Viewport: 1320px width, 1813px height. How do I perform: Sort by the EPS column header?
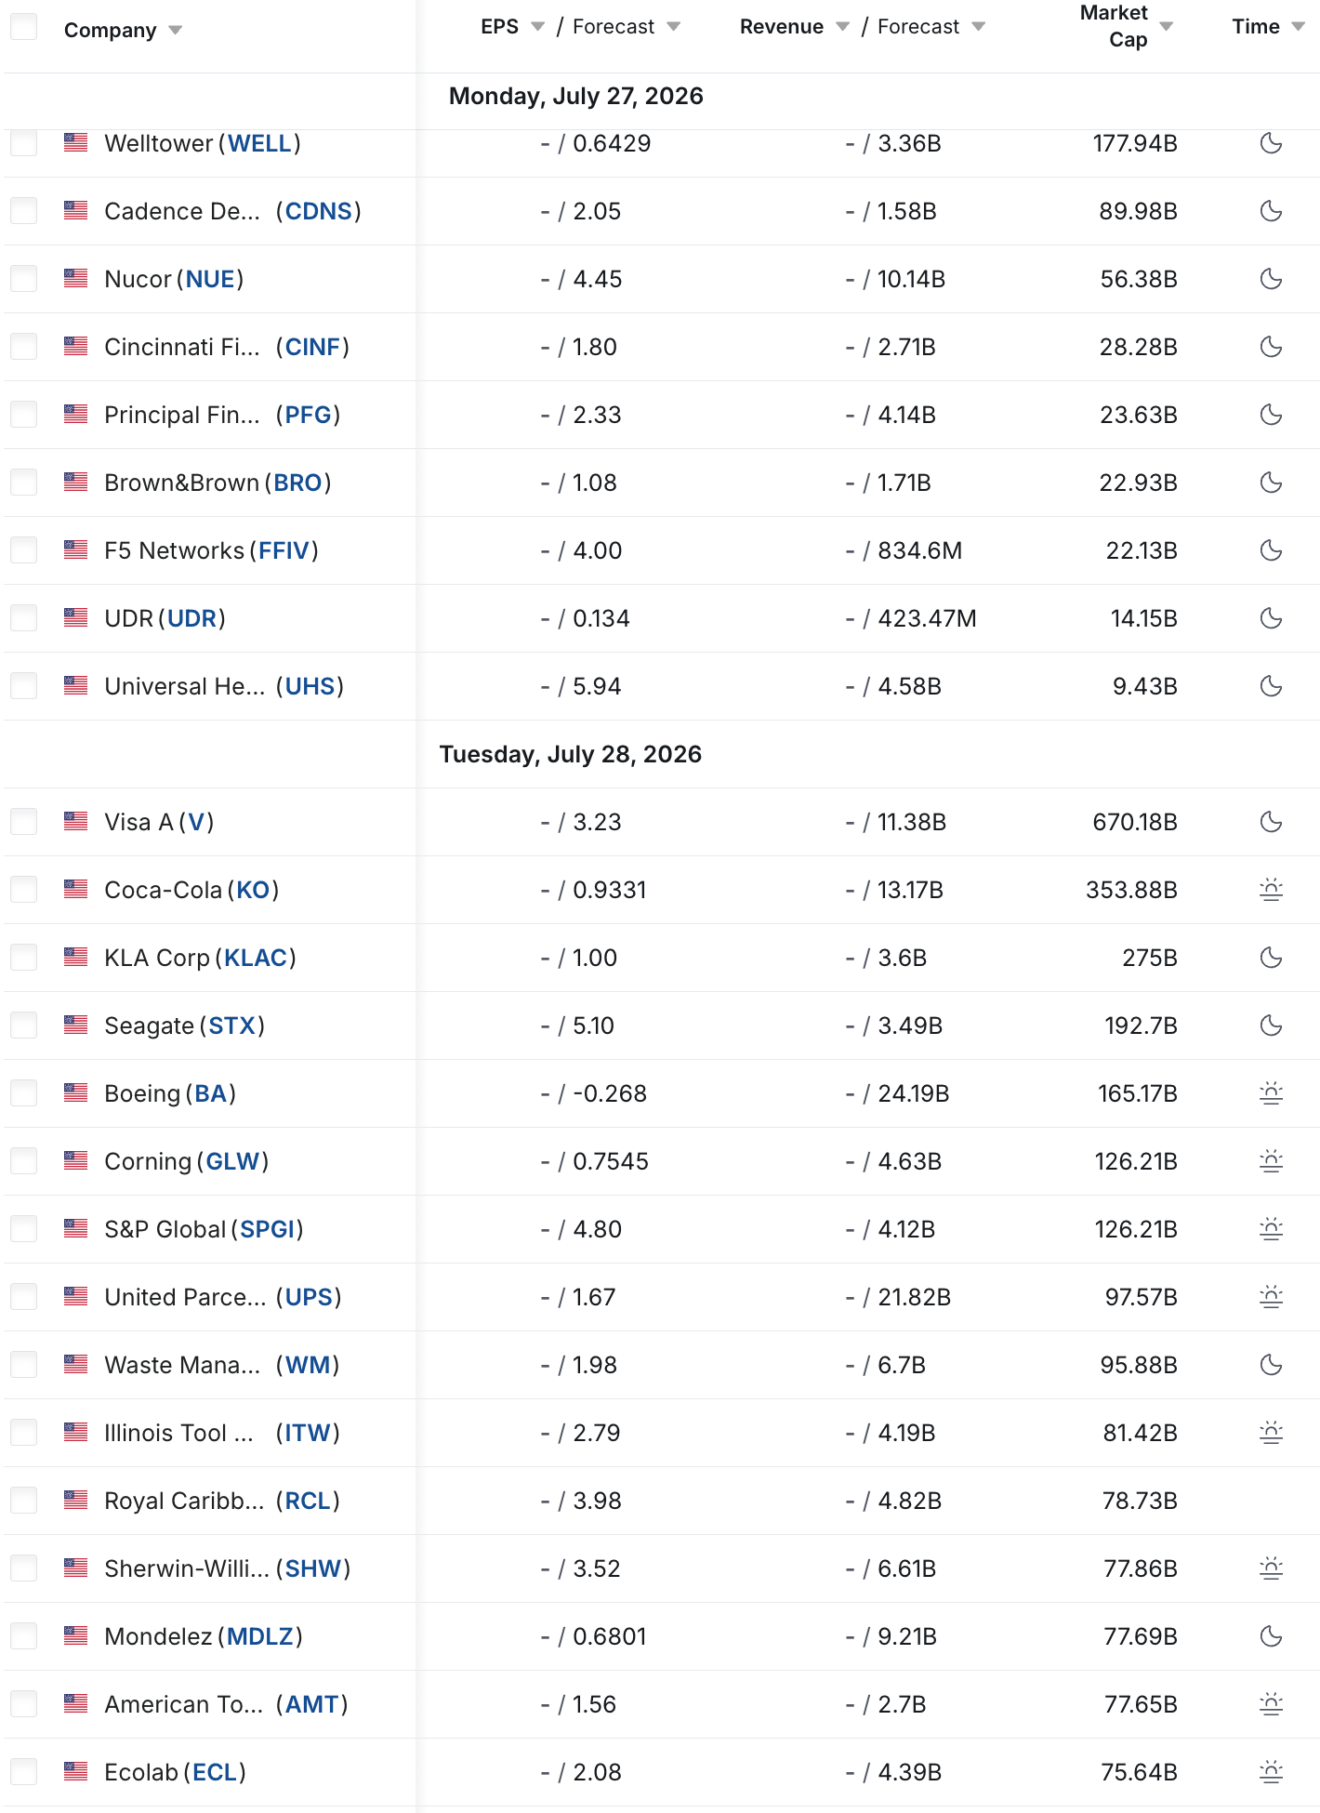(x=499, y=26)
